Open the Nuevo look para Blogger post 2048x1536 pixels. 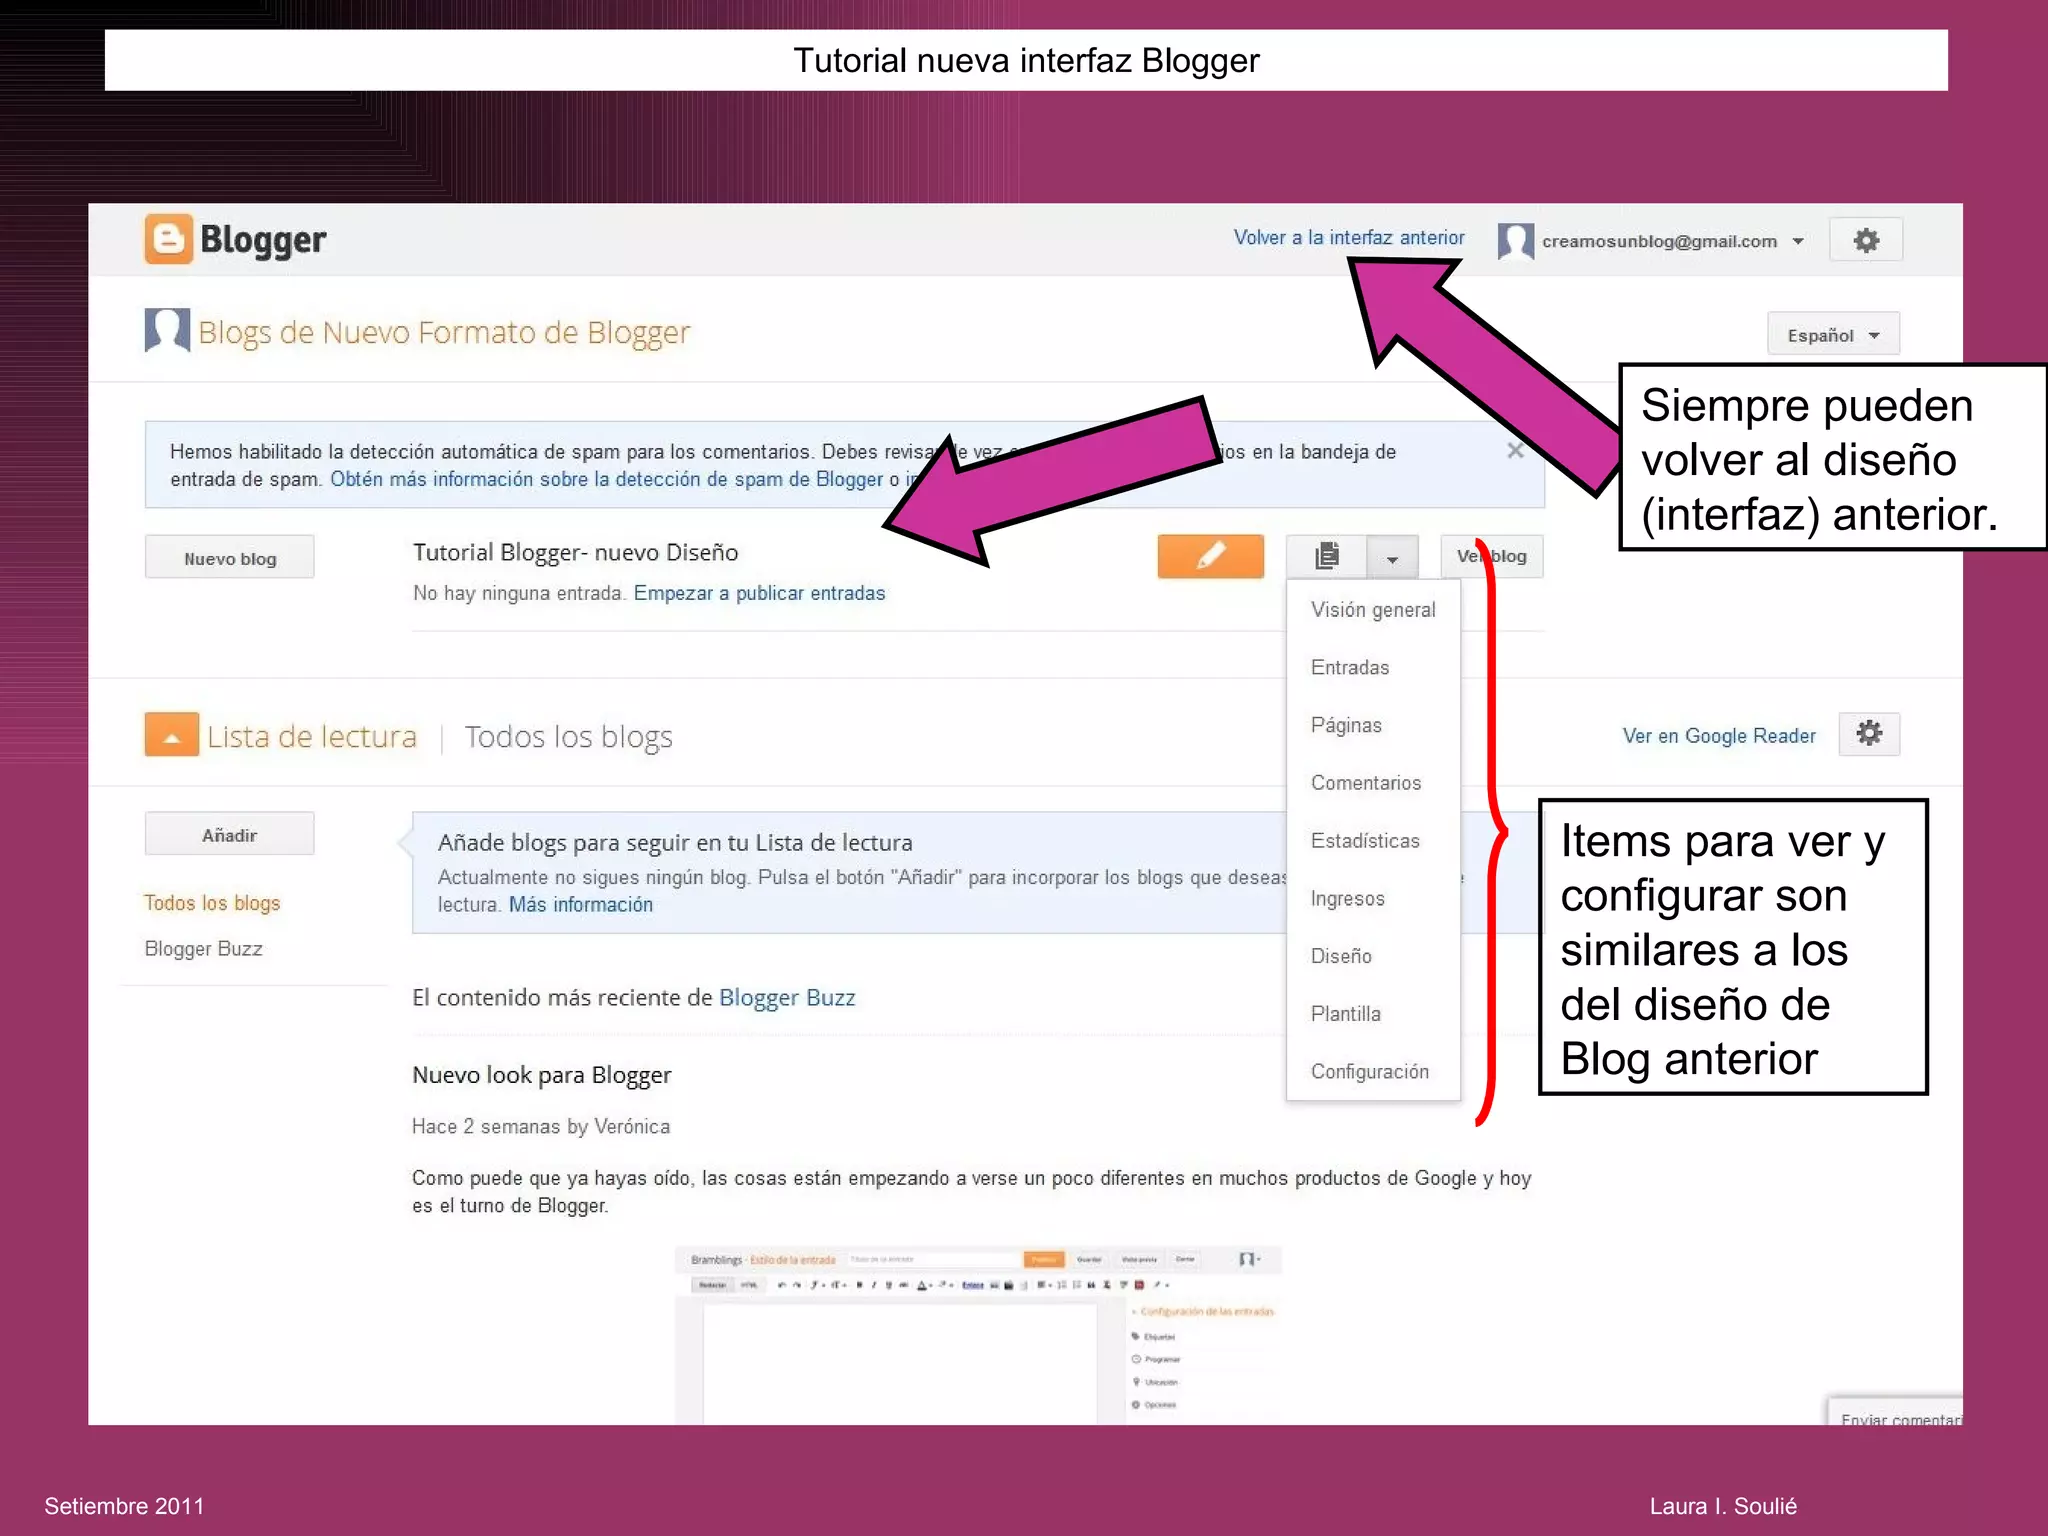click(541, 1075)
